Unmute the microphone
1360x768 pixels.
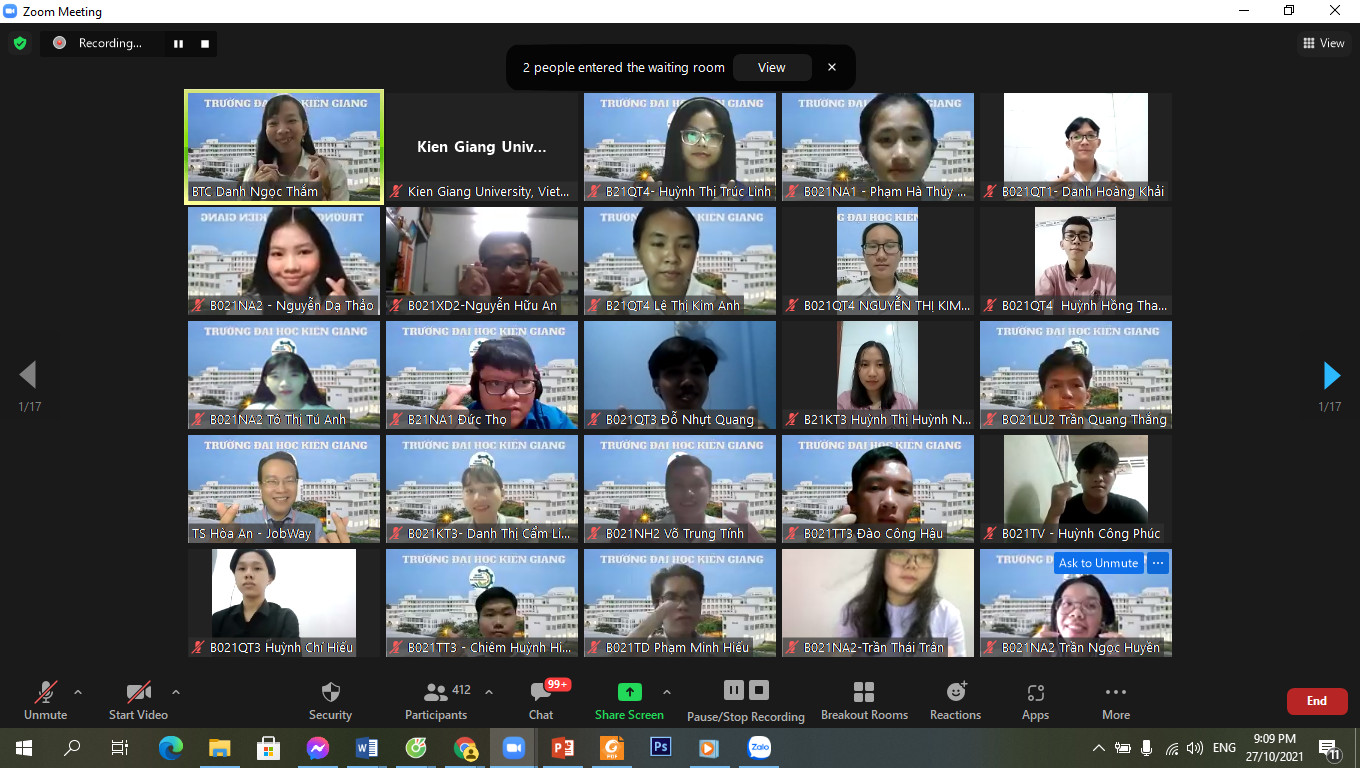(45, 699)
